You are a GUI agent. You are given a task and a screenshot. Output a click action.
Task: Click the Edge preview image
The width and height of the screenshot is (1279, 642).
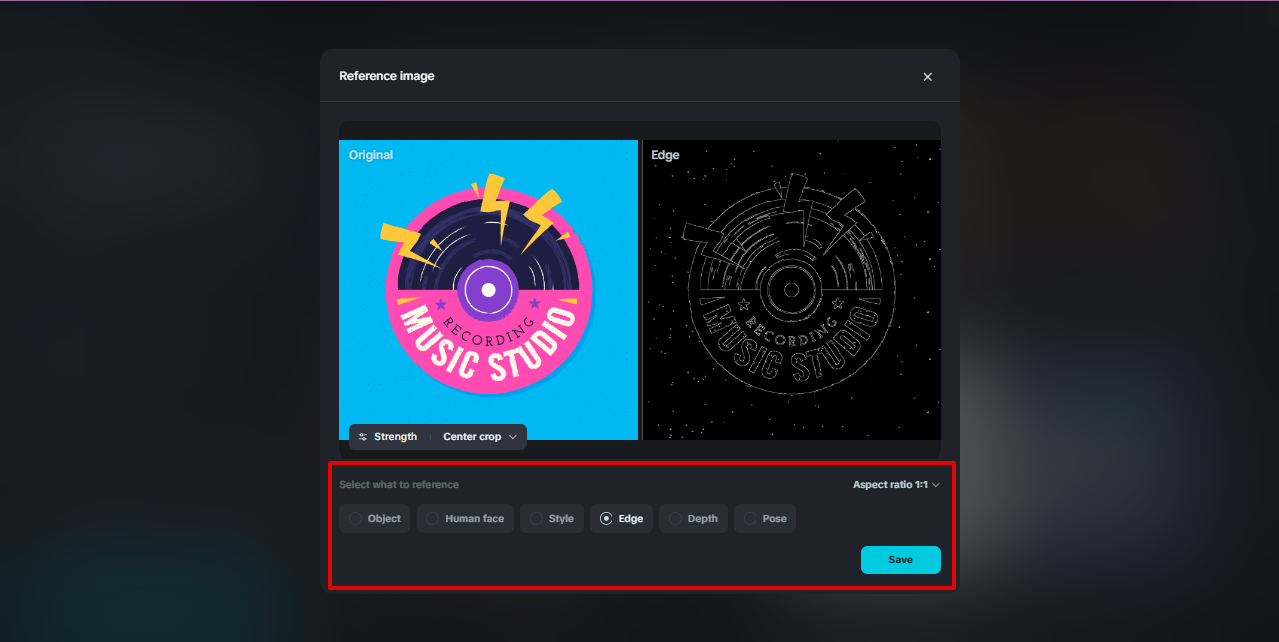coord(791,290)
